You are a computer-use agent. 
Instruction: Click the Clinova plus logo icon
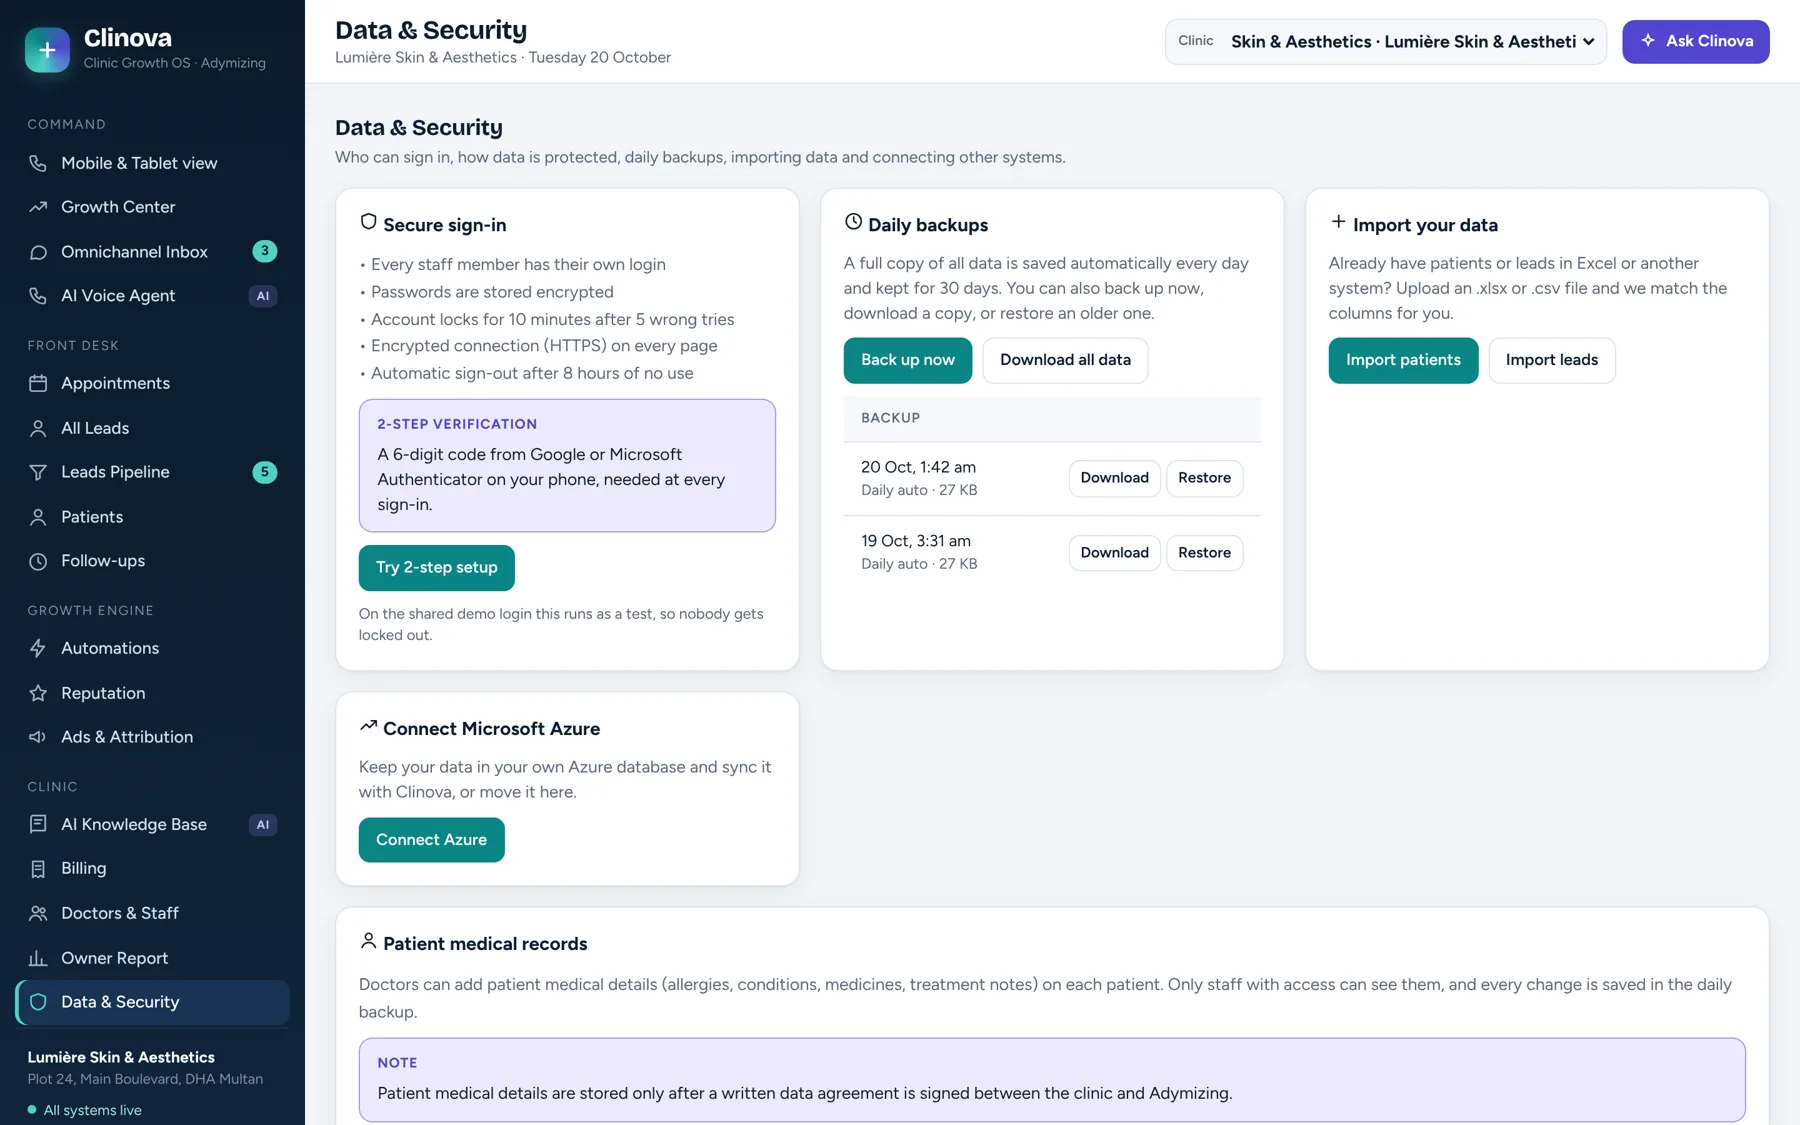[47, 49]
